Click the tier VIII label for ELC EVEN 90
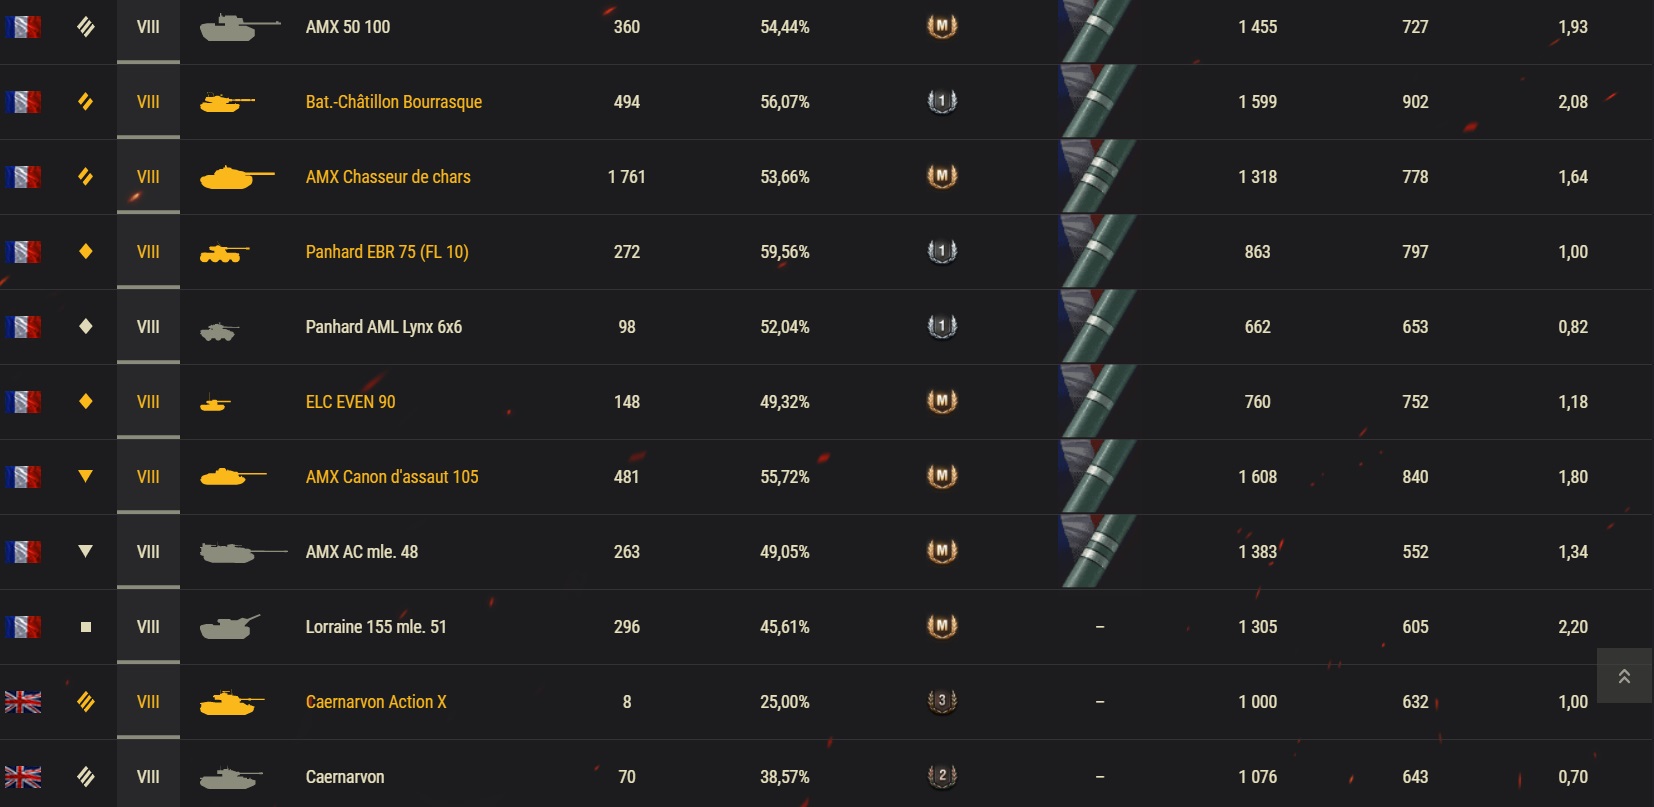The width and height of the screenshot is (1654, 807). tap(148, 402)
